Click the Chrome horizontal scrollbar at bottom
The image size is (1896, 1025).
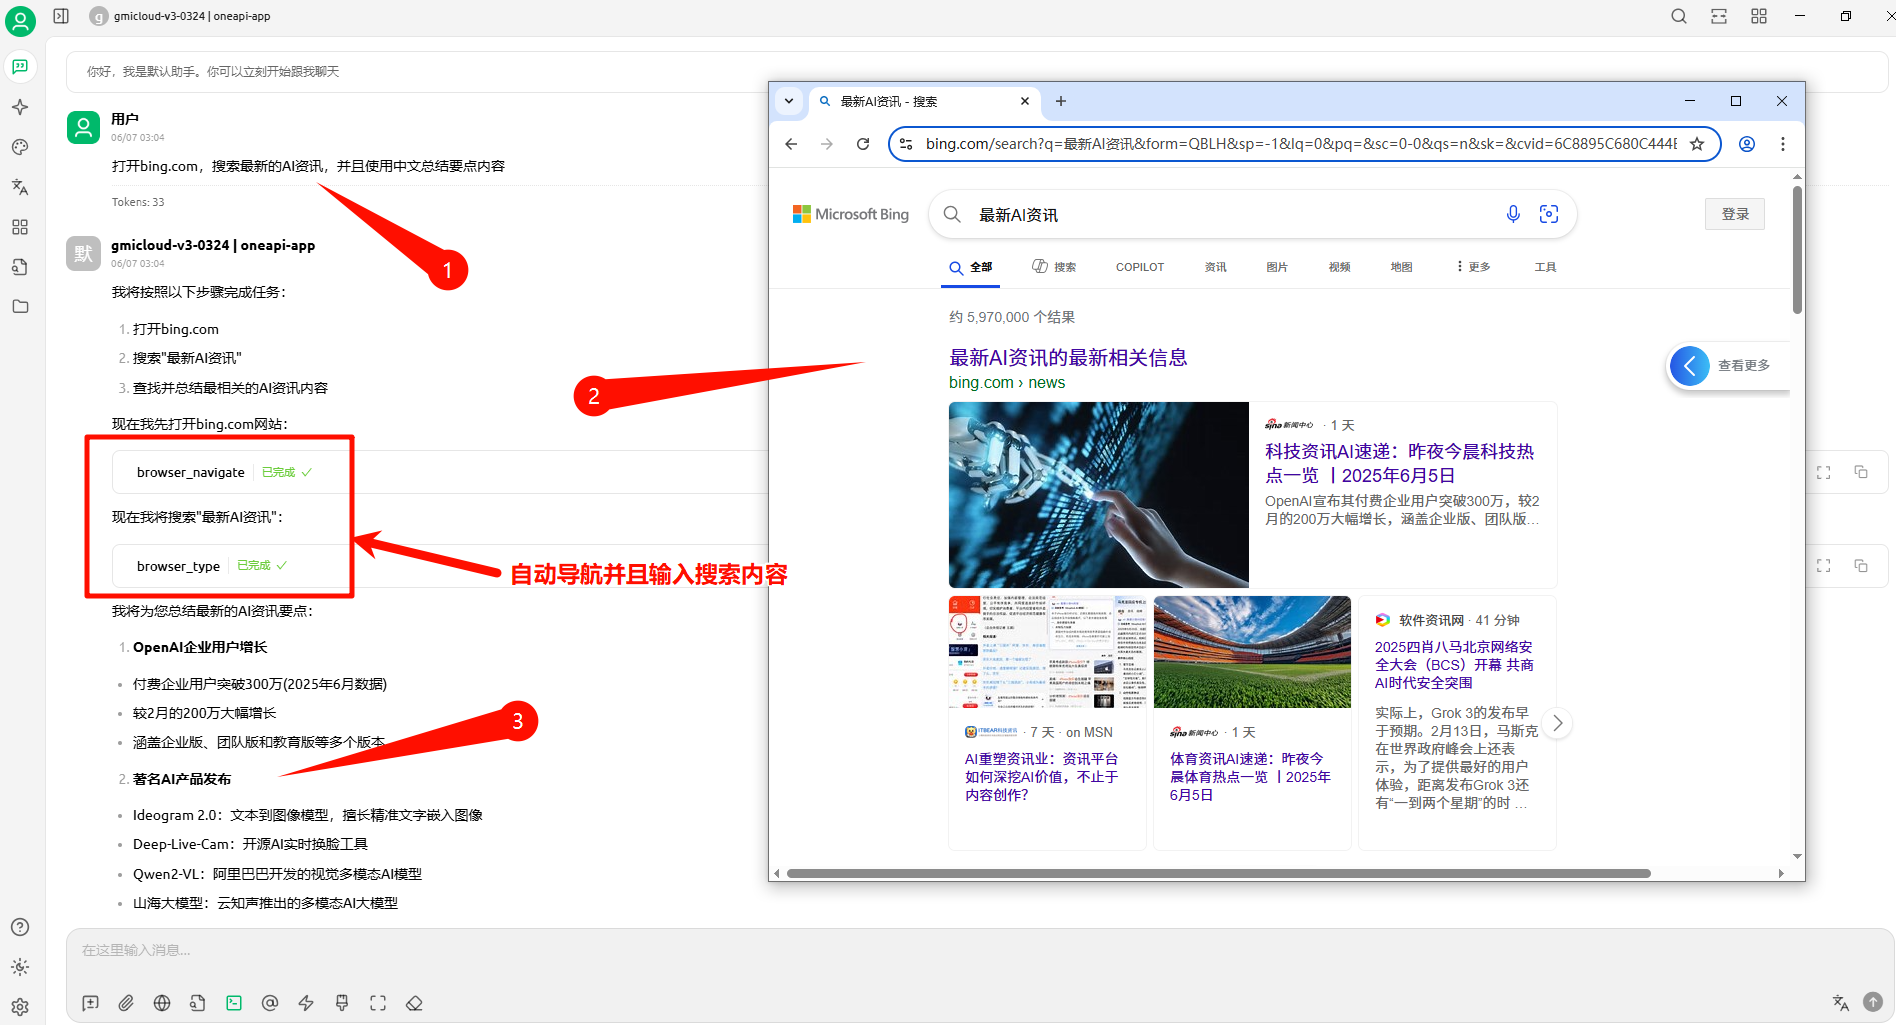[x=1218, y=873]
